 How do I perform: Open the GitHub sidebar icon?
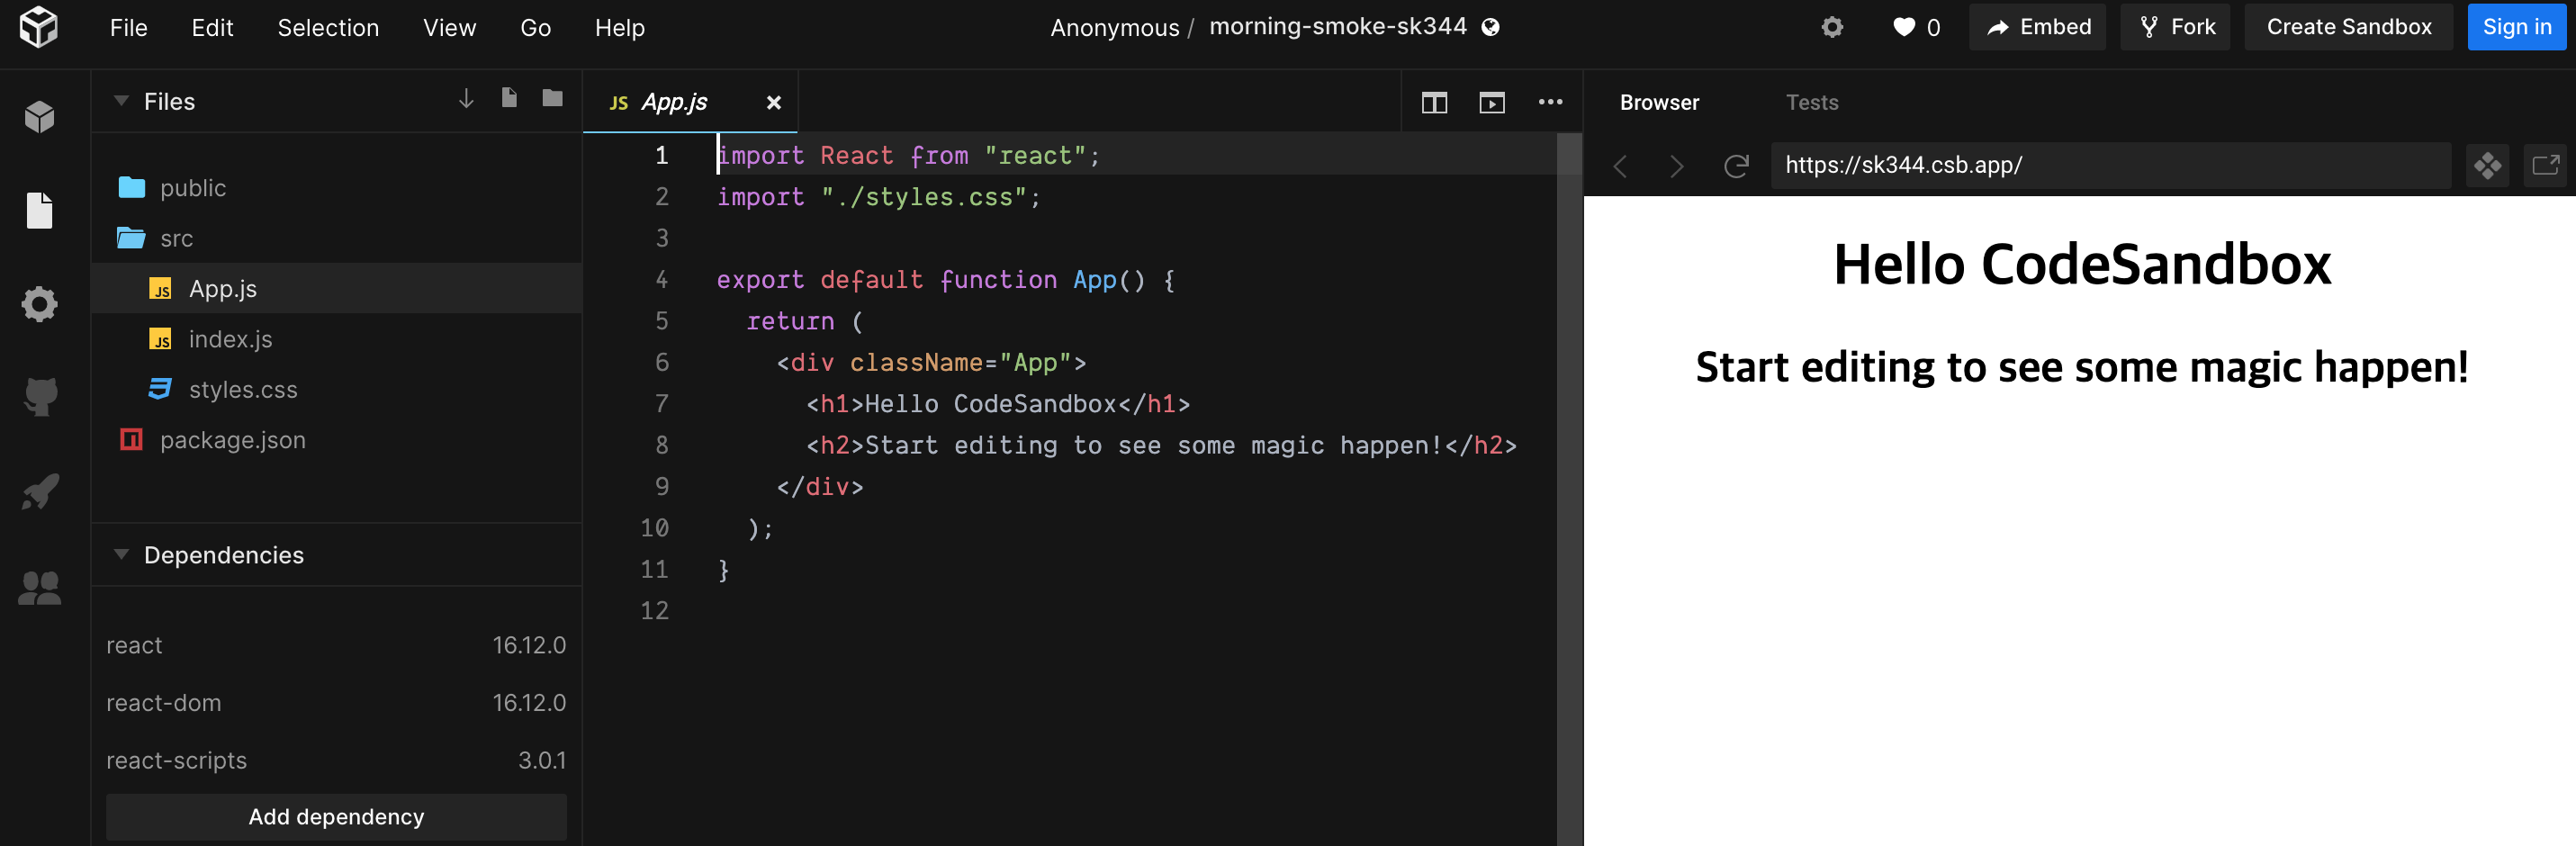pos(40,397)
